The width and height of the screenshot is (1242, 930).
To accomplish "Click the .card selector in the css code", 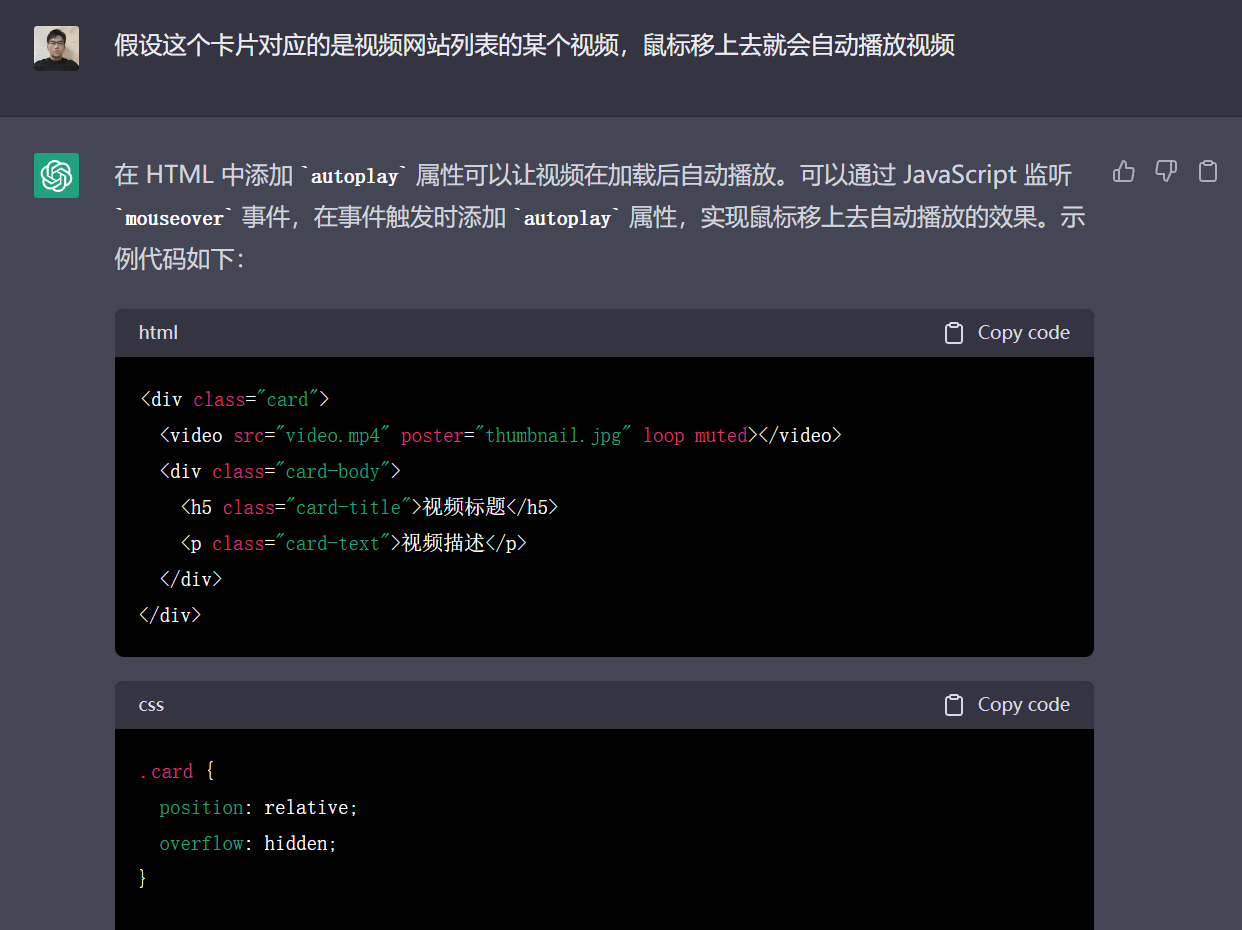I will tap(167, 772).
